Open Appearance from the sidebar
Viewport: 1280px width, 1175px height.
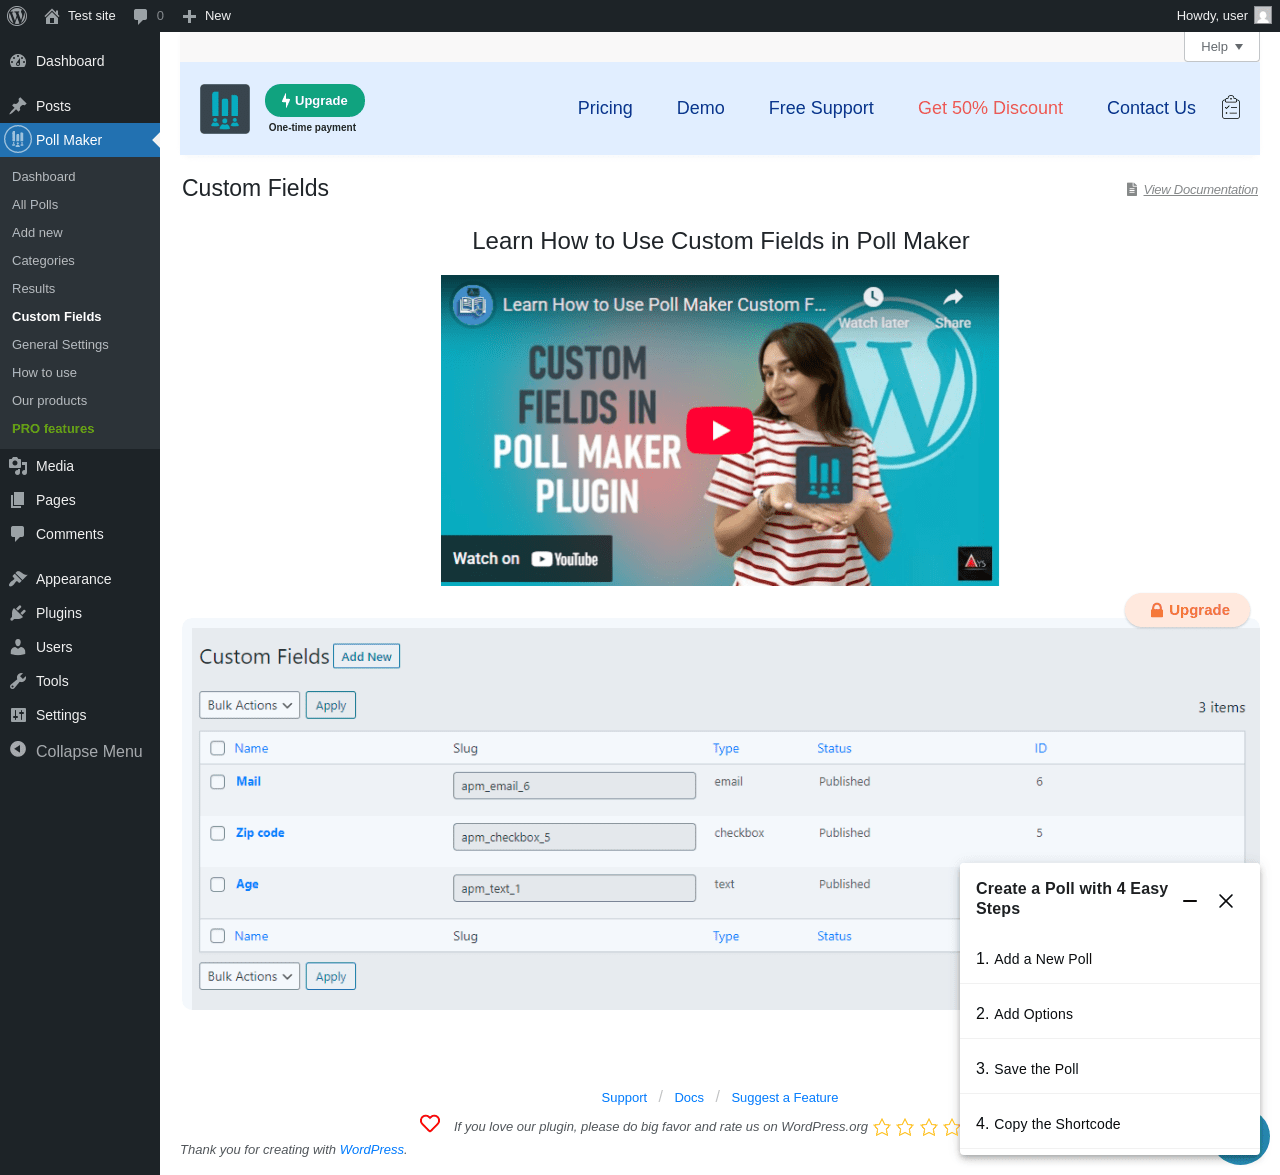80,579
